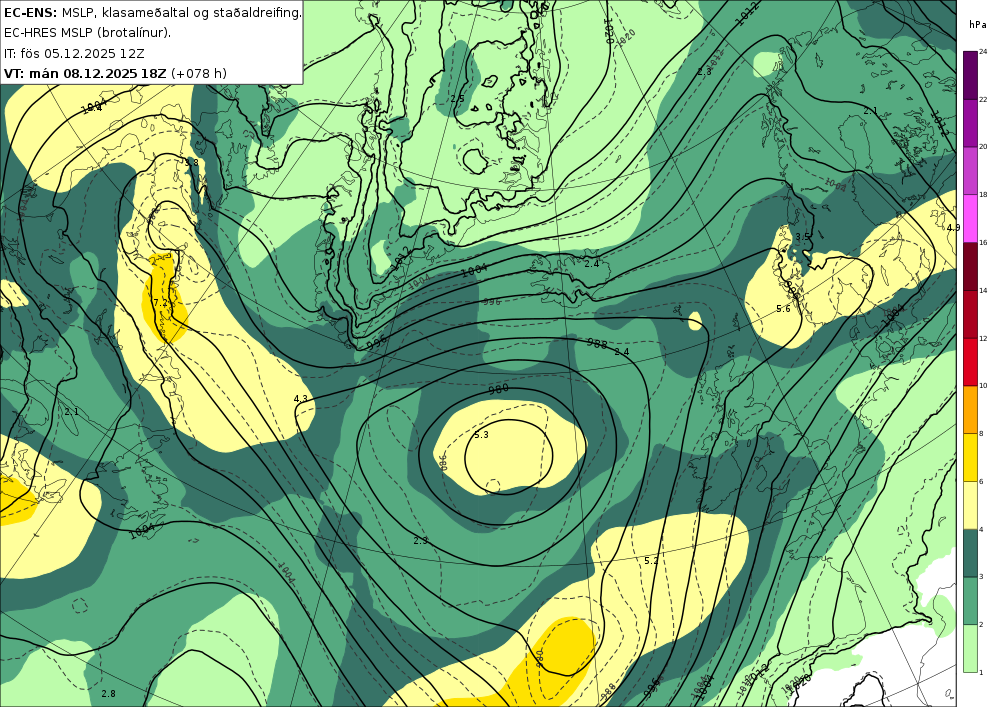Click the '7.2' spread value on the map

[x=160, y=302]
